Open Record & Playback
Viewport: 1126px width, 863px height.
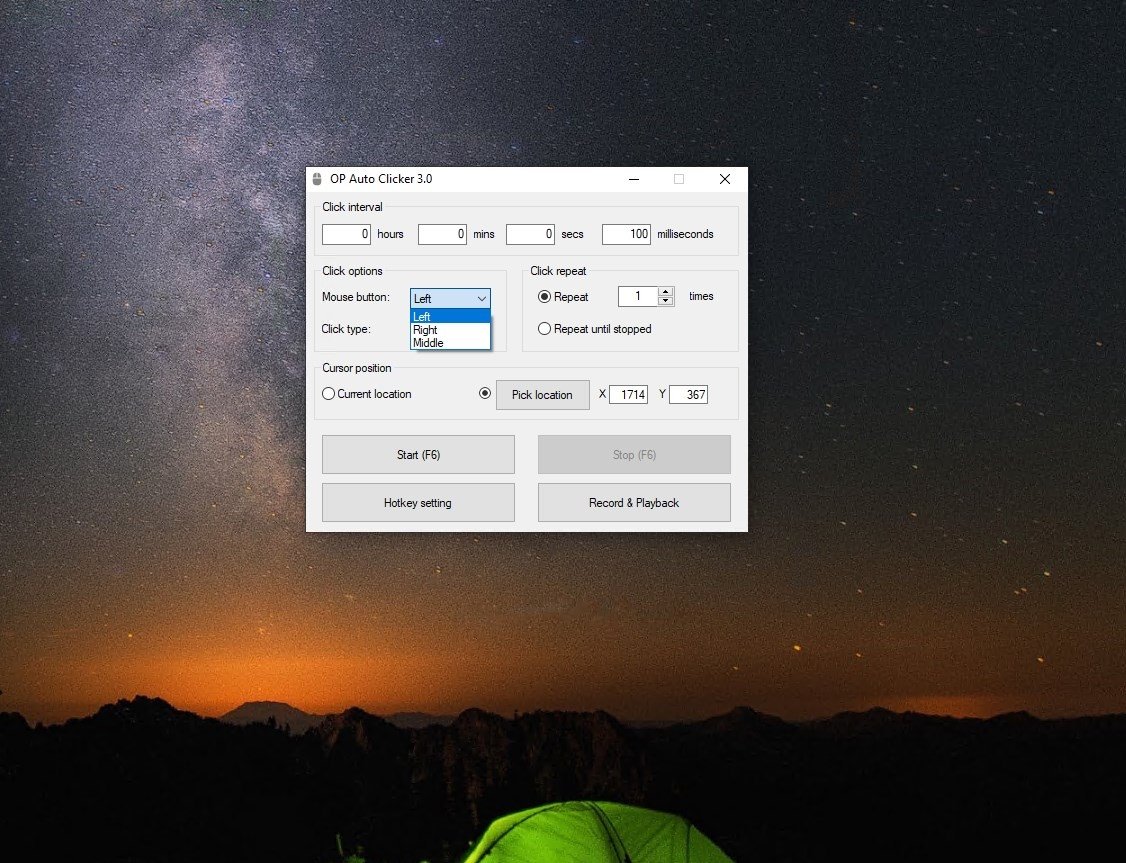pos(634,503)
